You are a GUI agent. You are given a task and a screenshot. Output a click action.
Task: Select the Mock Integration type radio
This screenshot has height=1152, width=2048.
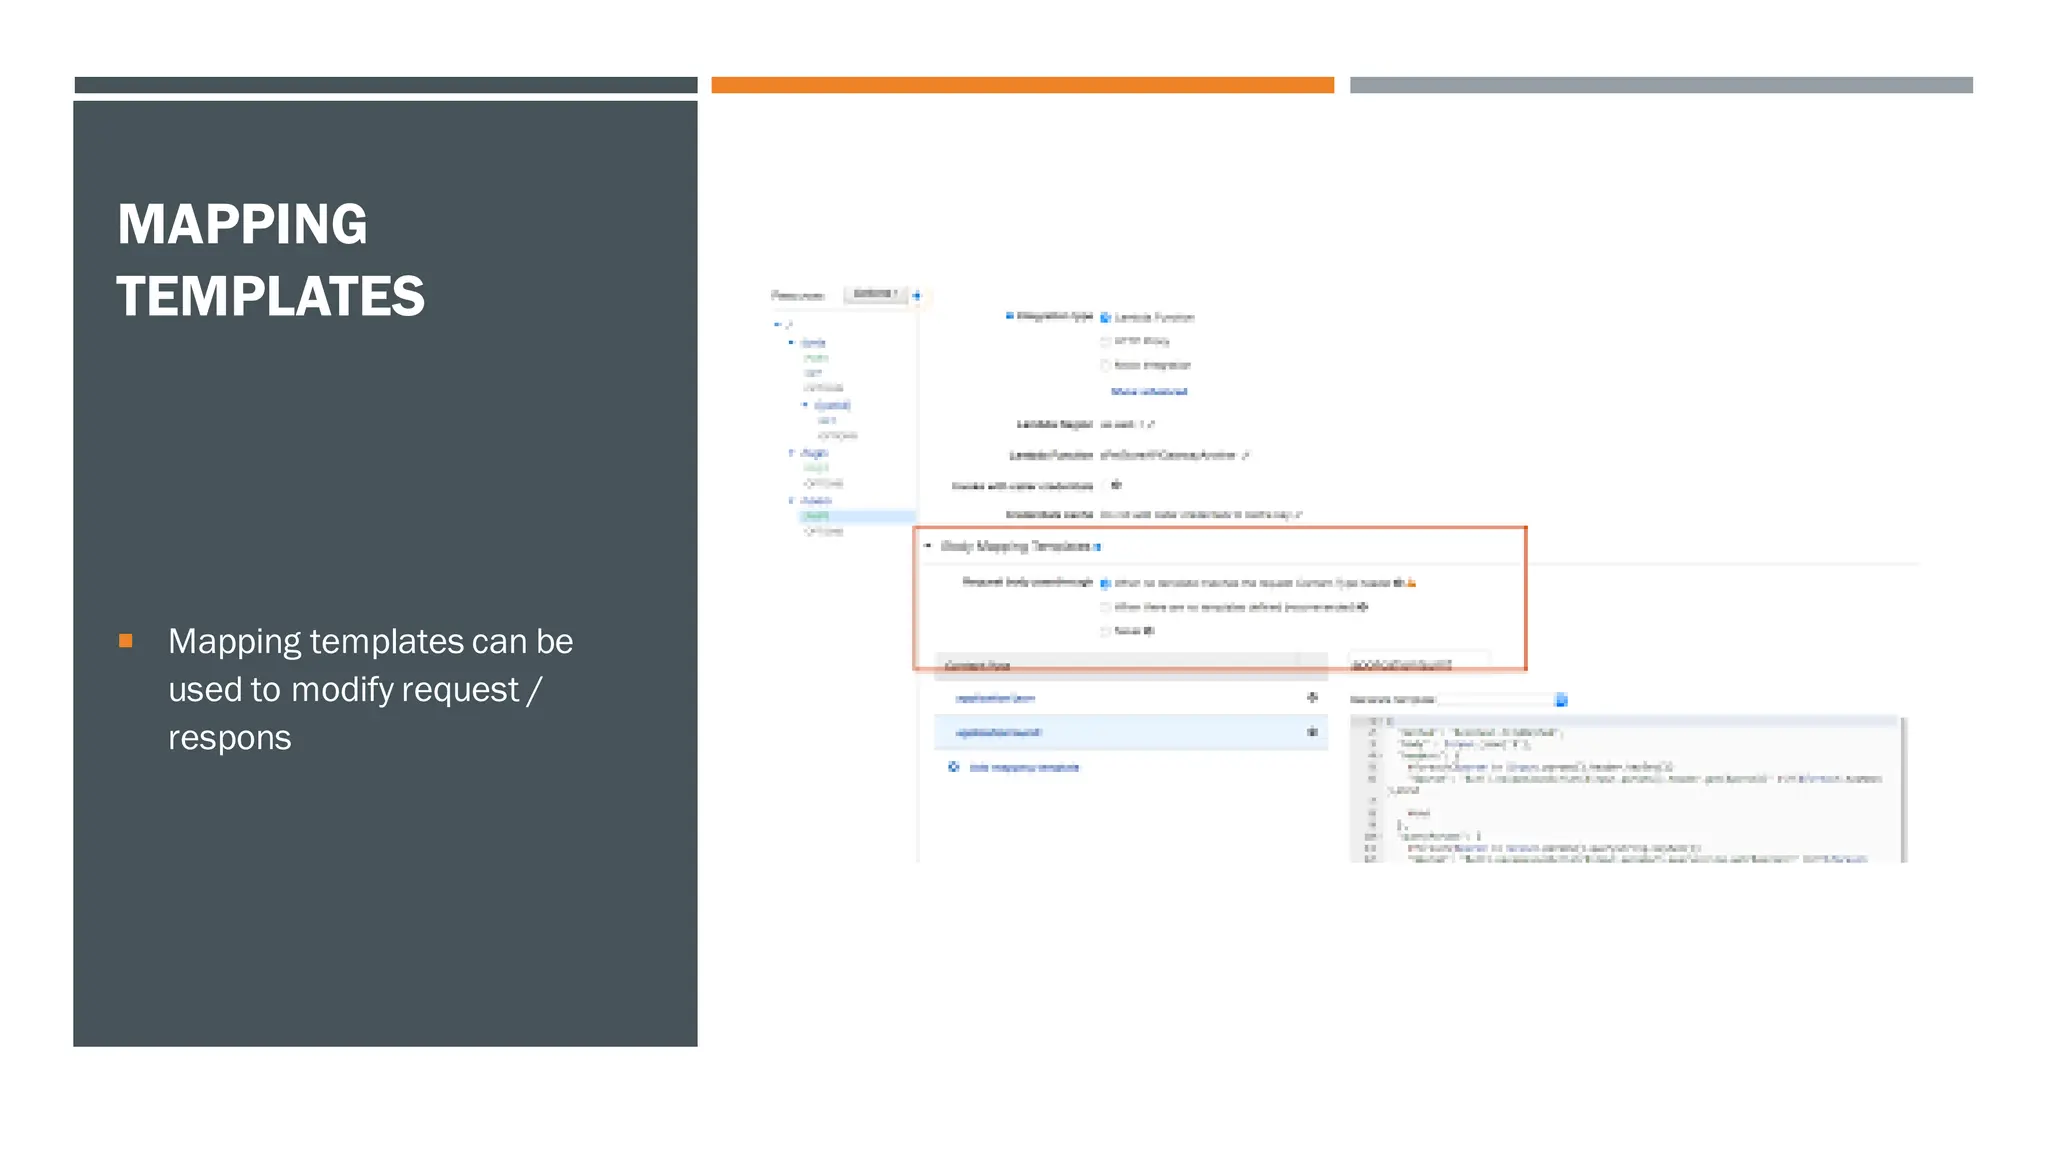click(1106, 366)
